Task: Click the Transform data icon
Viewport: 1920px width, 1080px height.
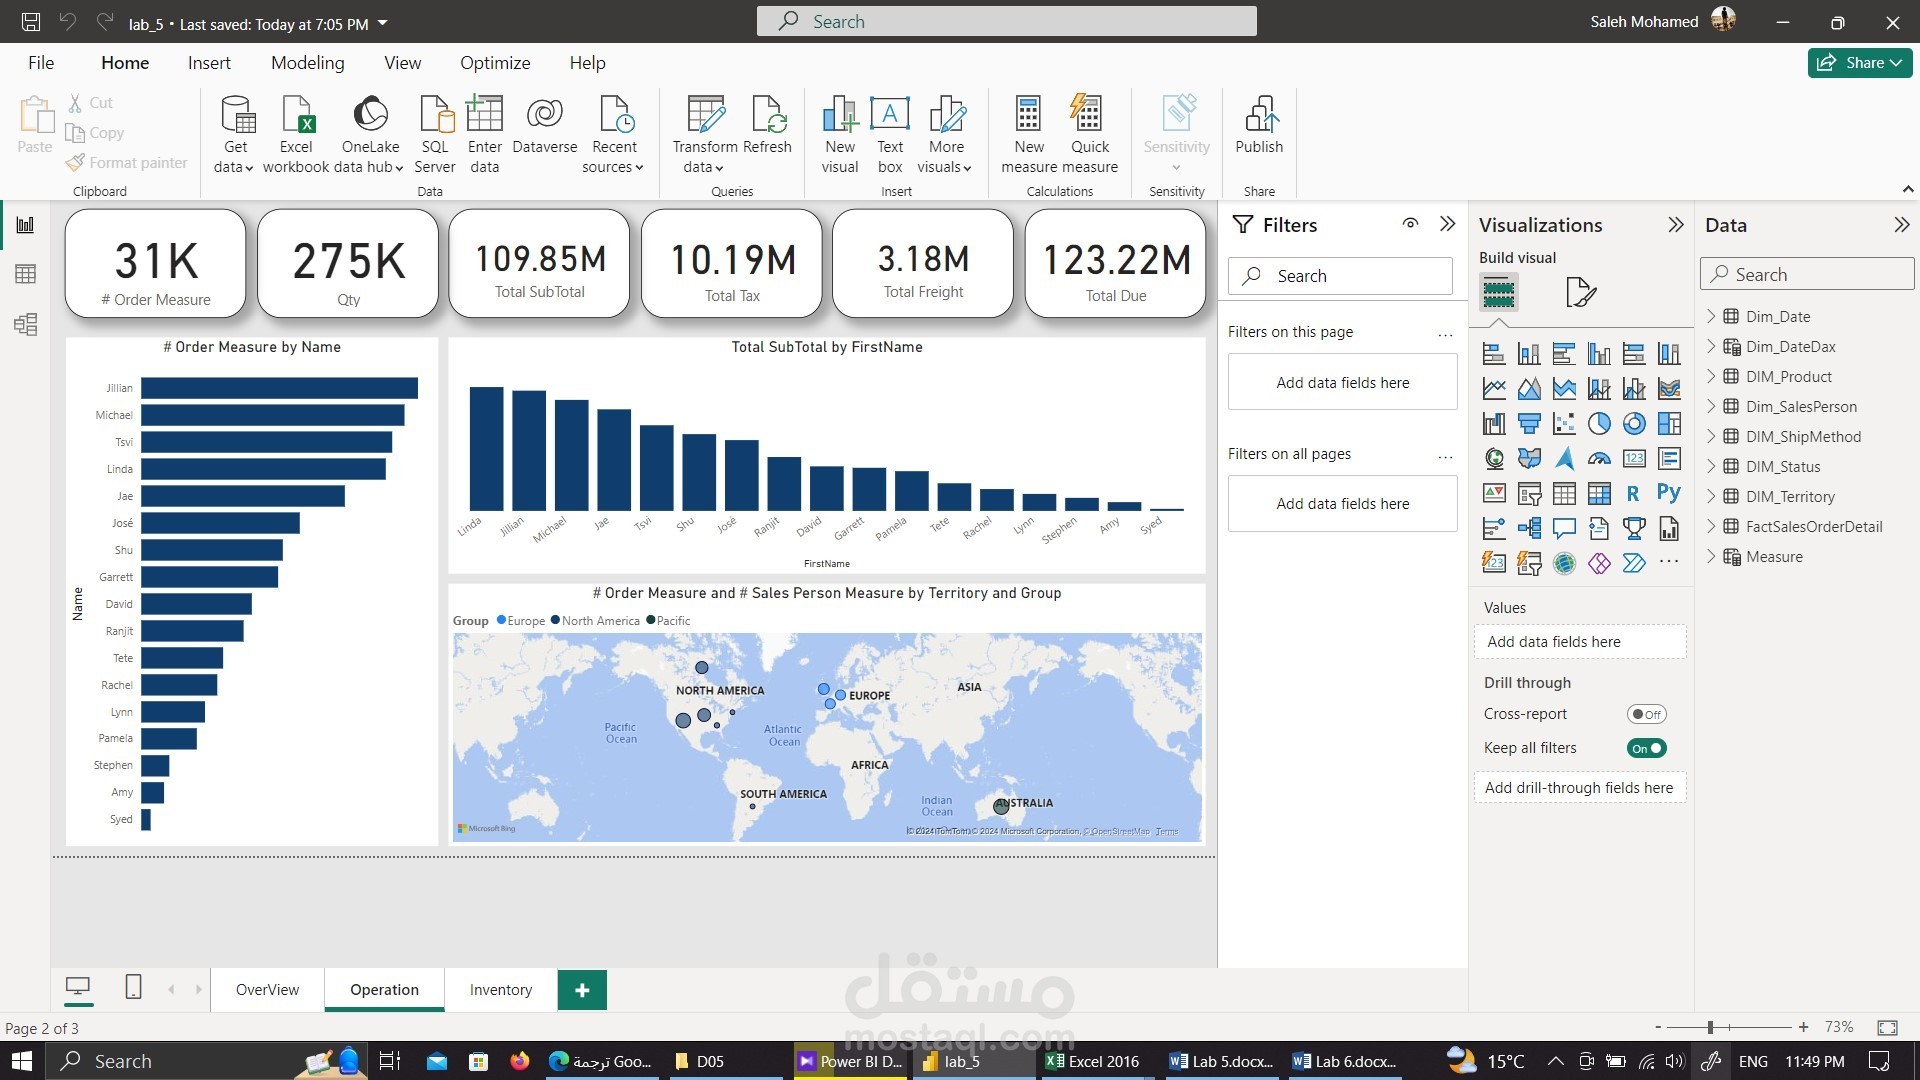Action: tap(705, 115)
